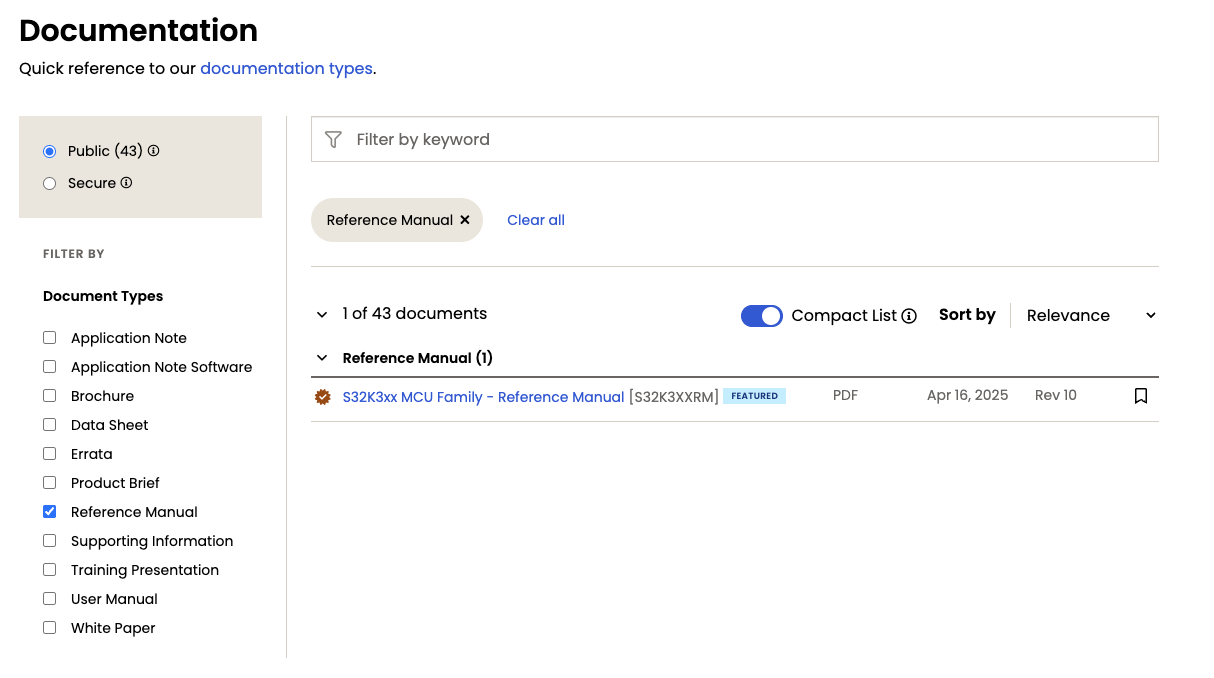Click the verified badge icon beside S32K3xx

(x=323, y=397)
